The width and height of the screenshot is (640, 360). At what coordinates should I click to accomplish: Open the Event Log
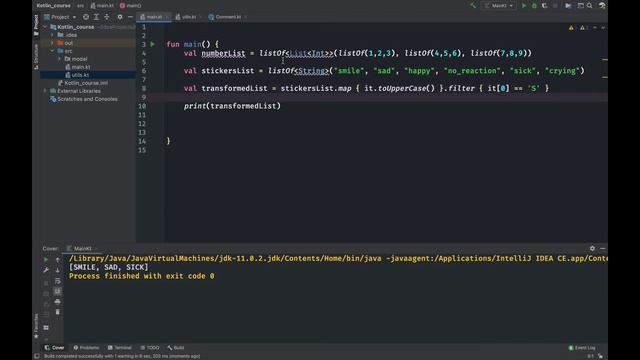pos(582,348)
